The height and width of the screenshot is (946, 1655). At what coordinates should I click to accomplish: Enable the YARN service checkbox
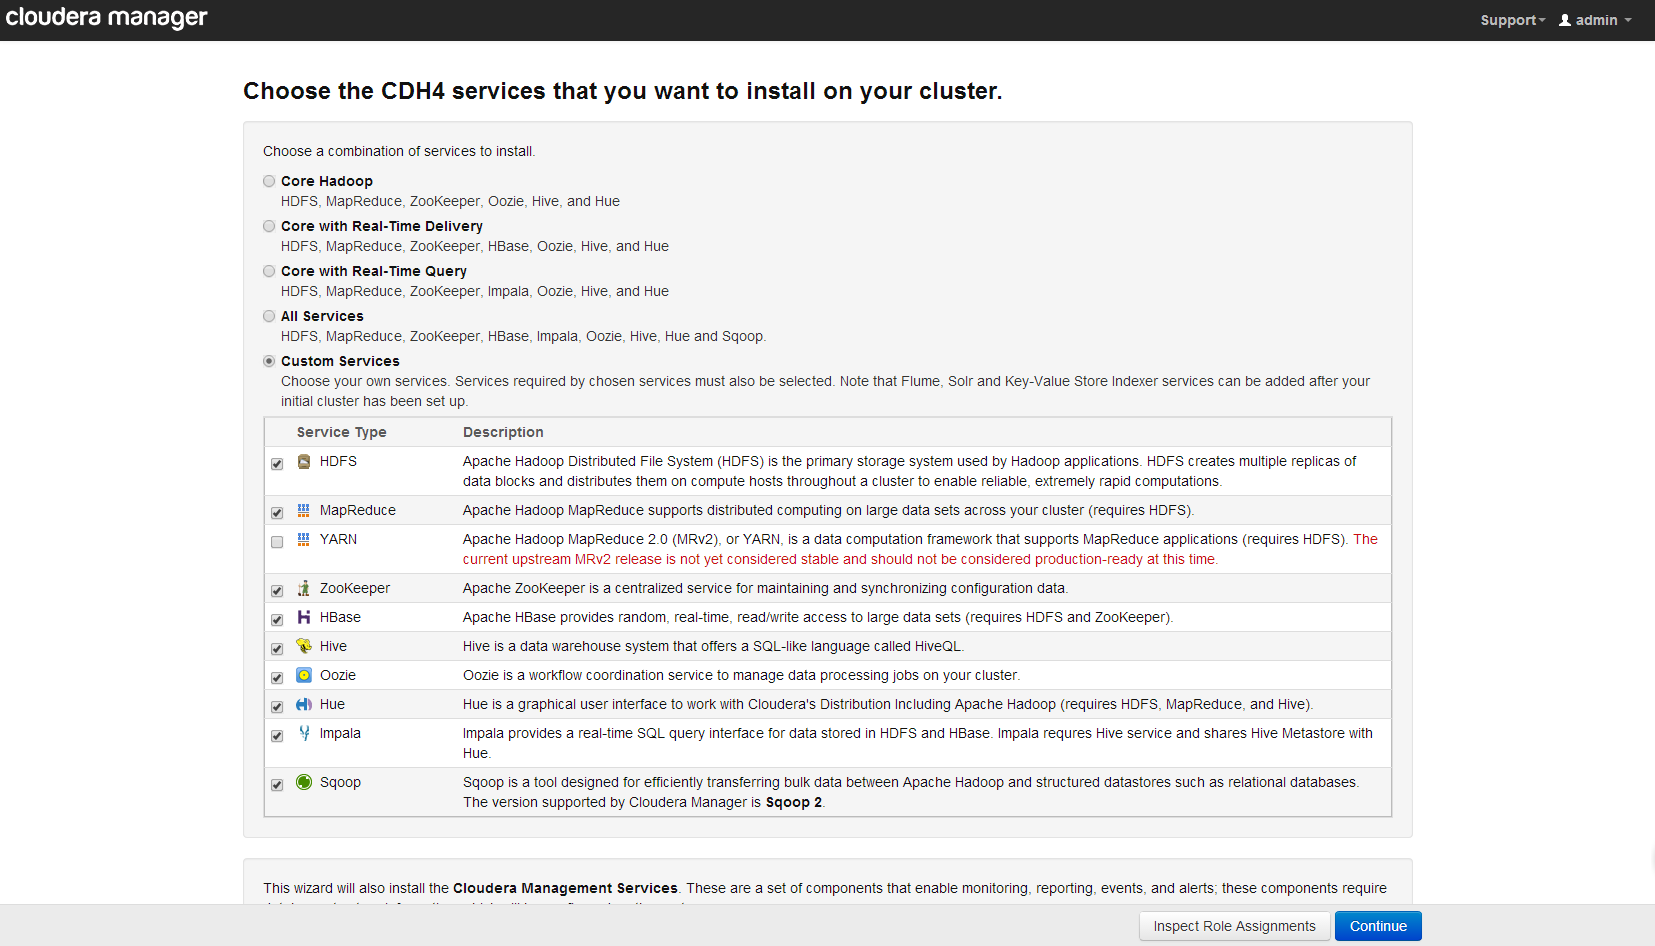click(x=277, y=542)
